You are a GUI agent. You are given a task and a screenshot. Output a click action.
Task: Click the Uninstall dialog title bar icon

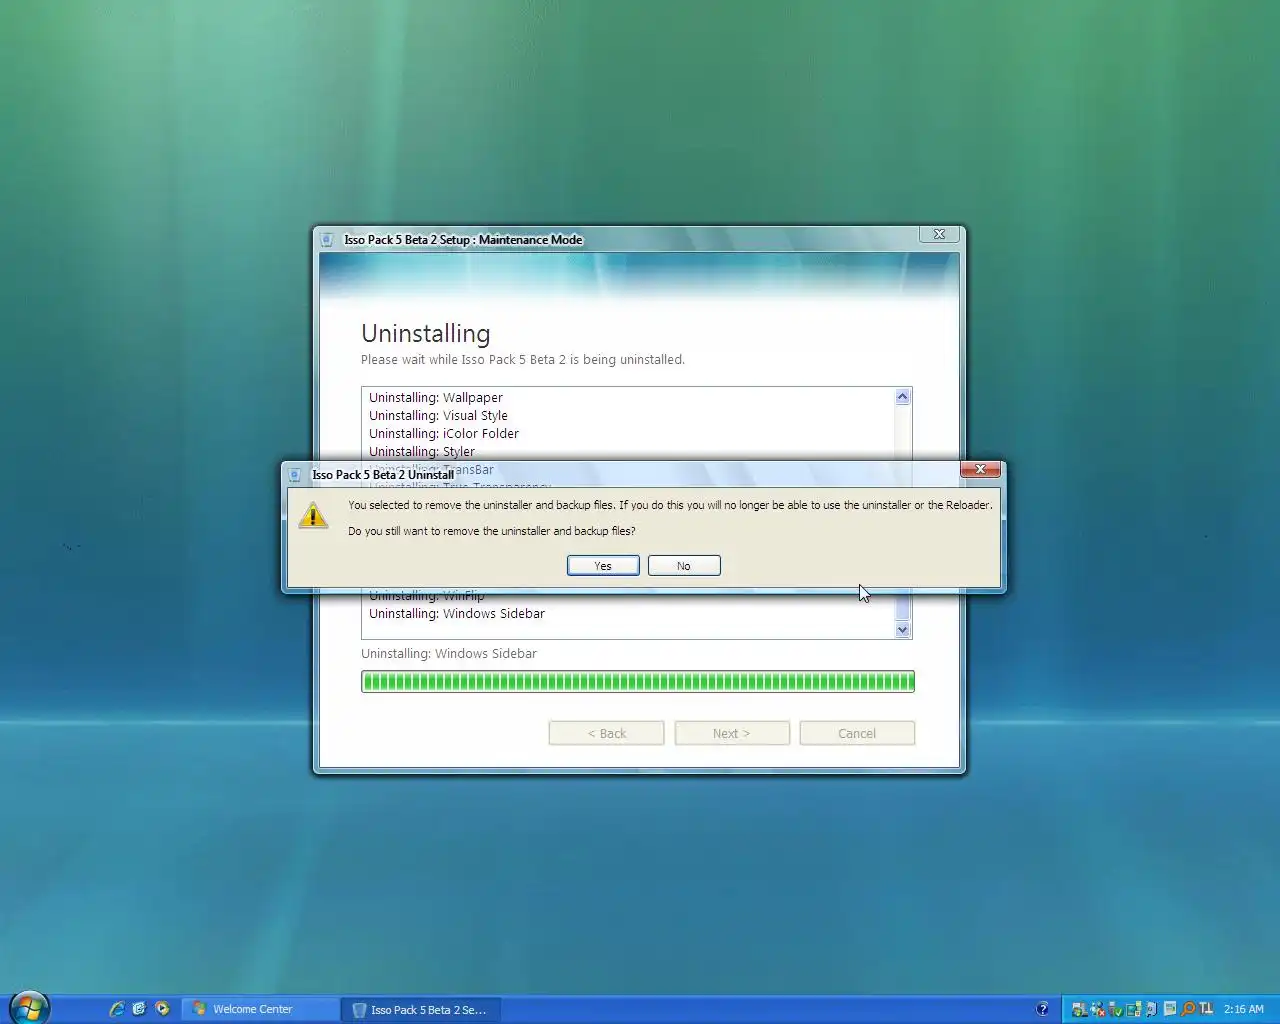click(295, 475)
